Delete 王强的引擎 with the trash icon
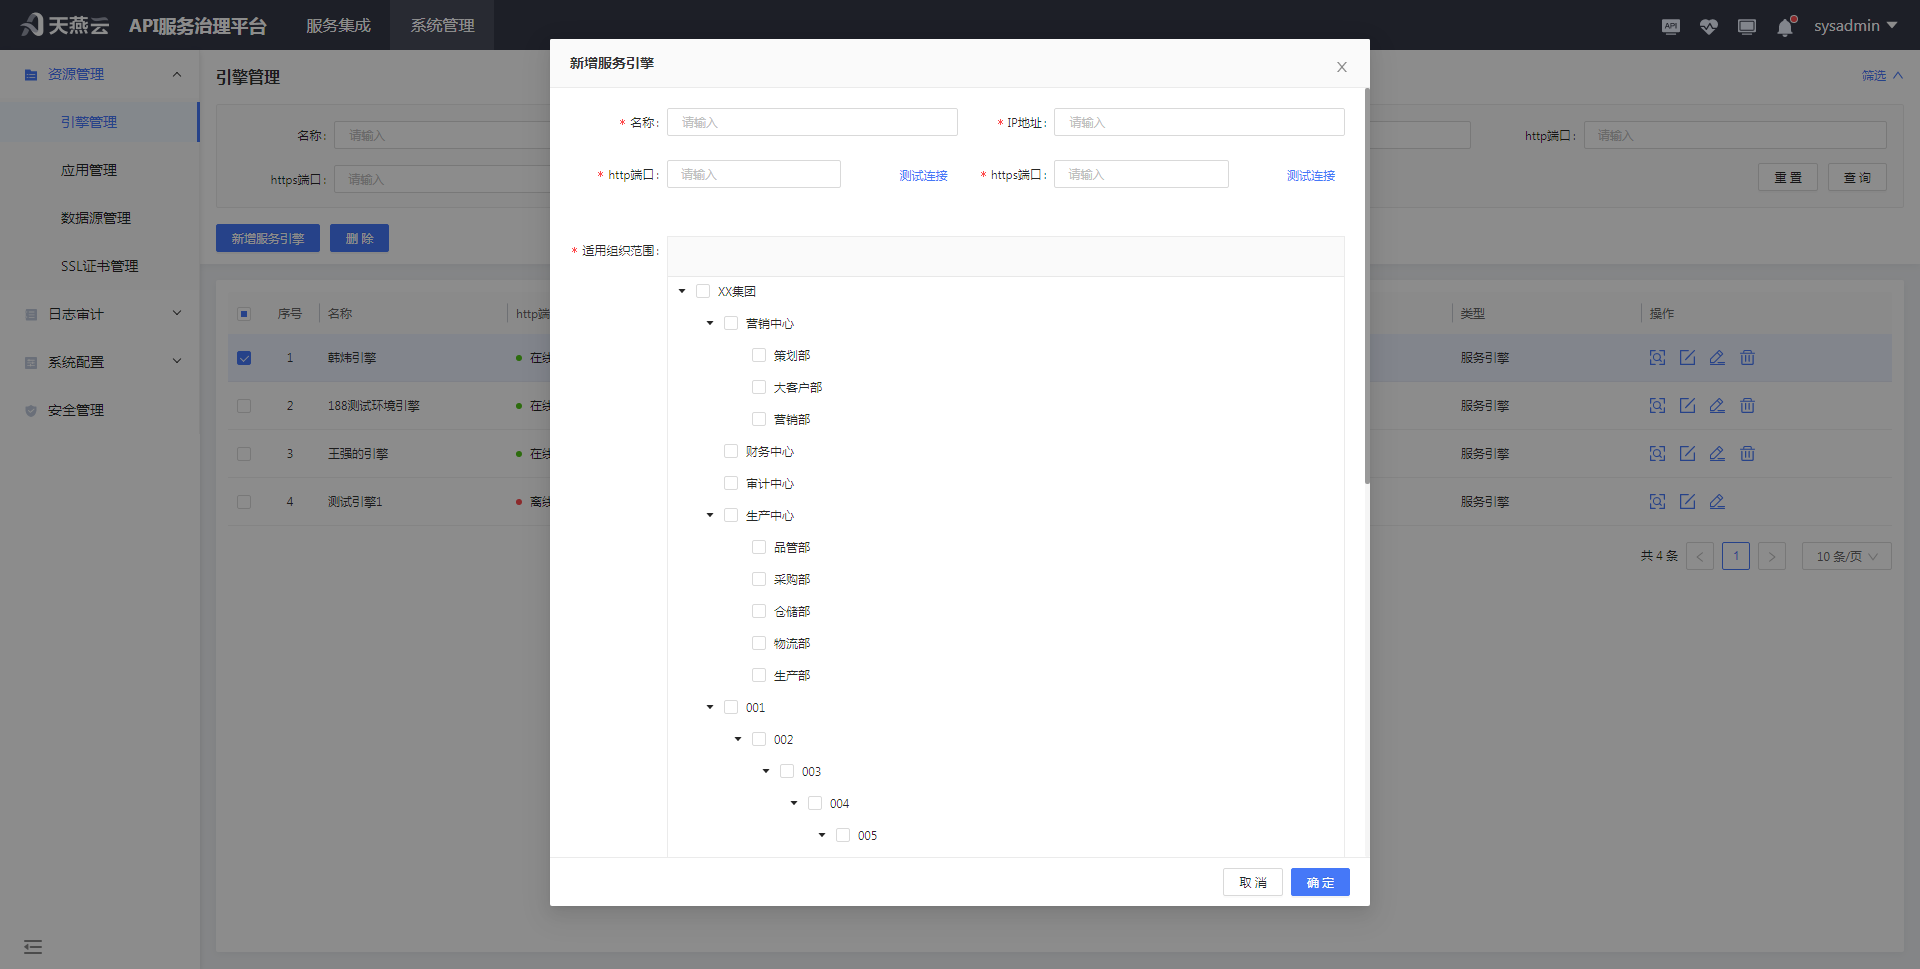 pyautogui.click(x=1747, y=453)
